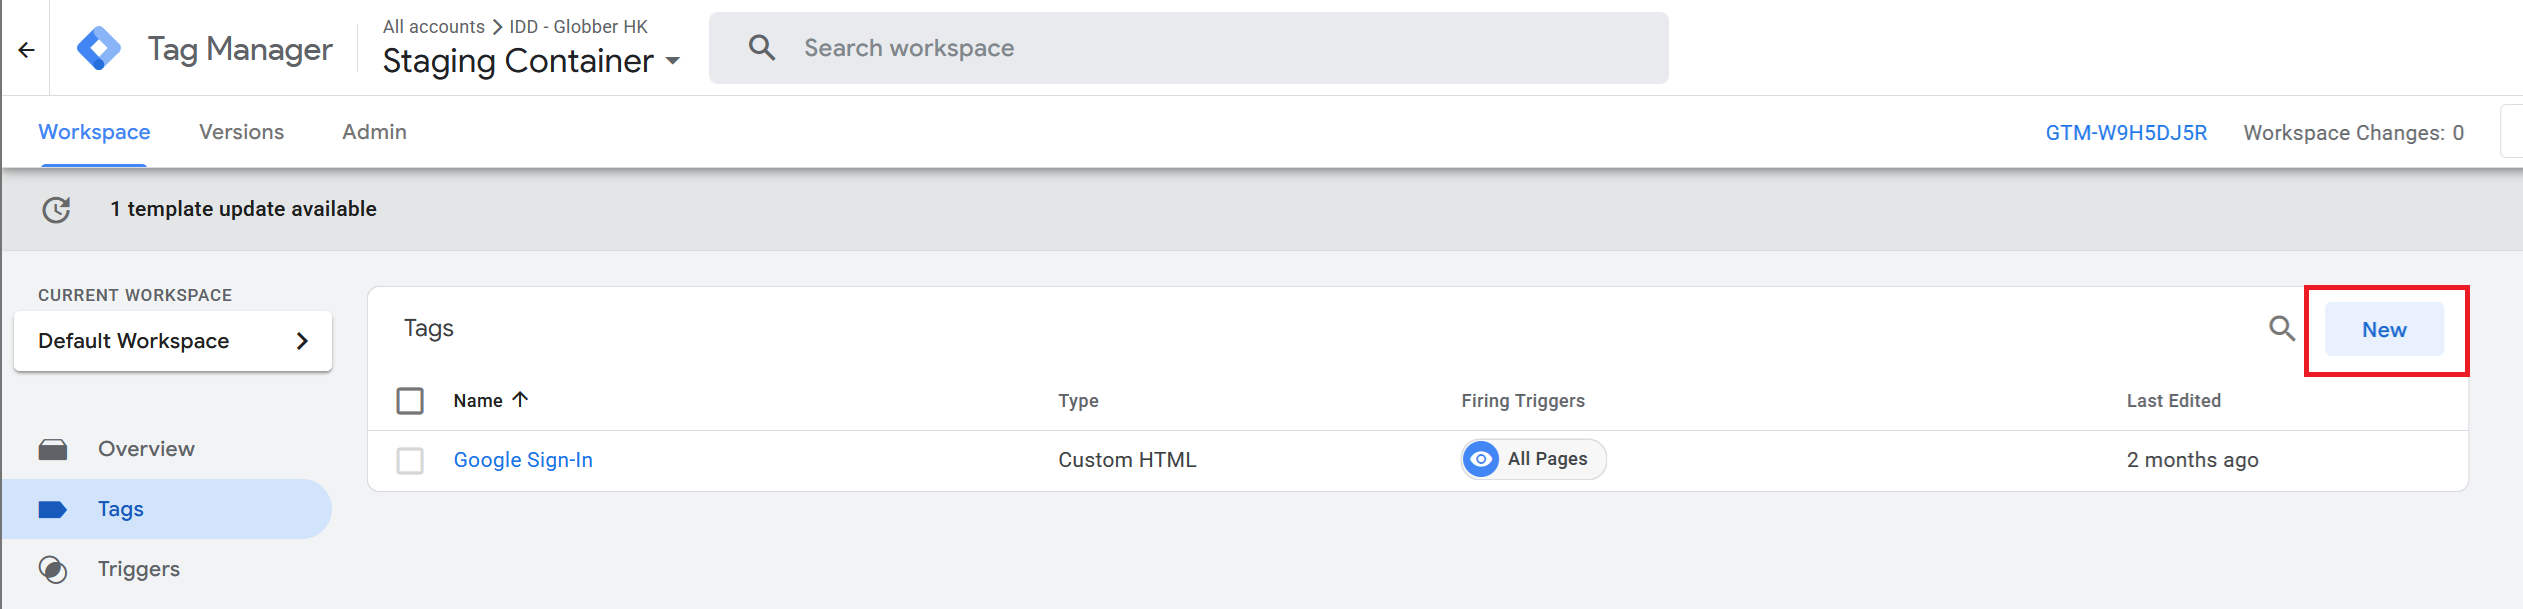Click the Tags label icon in sidebar
This screenshot has width=2523, height=609.
(53, 509)
